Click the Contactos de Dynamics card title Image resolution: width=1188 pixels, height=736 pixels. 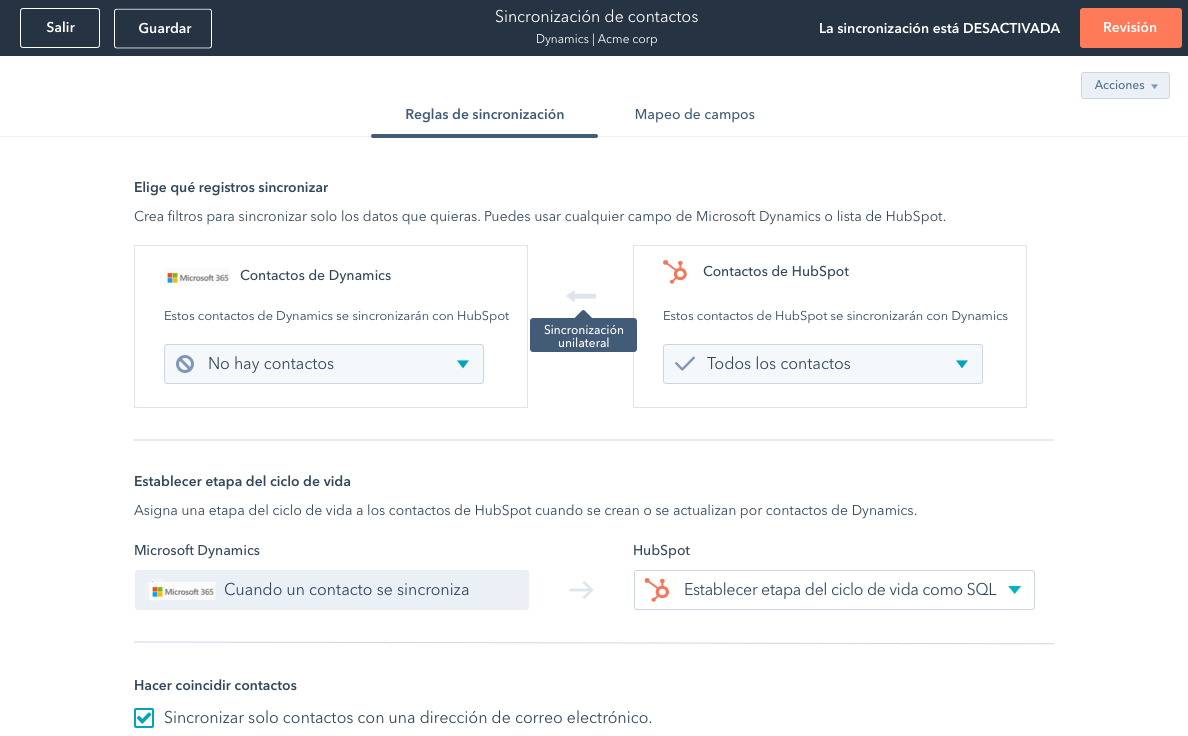click(316, 275)
